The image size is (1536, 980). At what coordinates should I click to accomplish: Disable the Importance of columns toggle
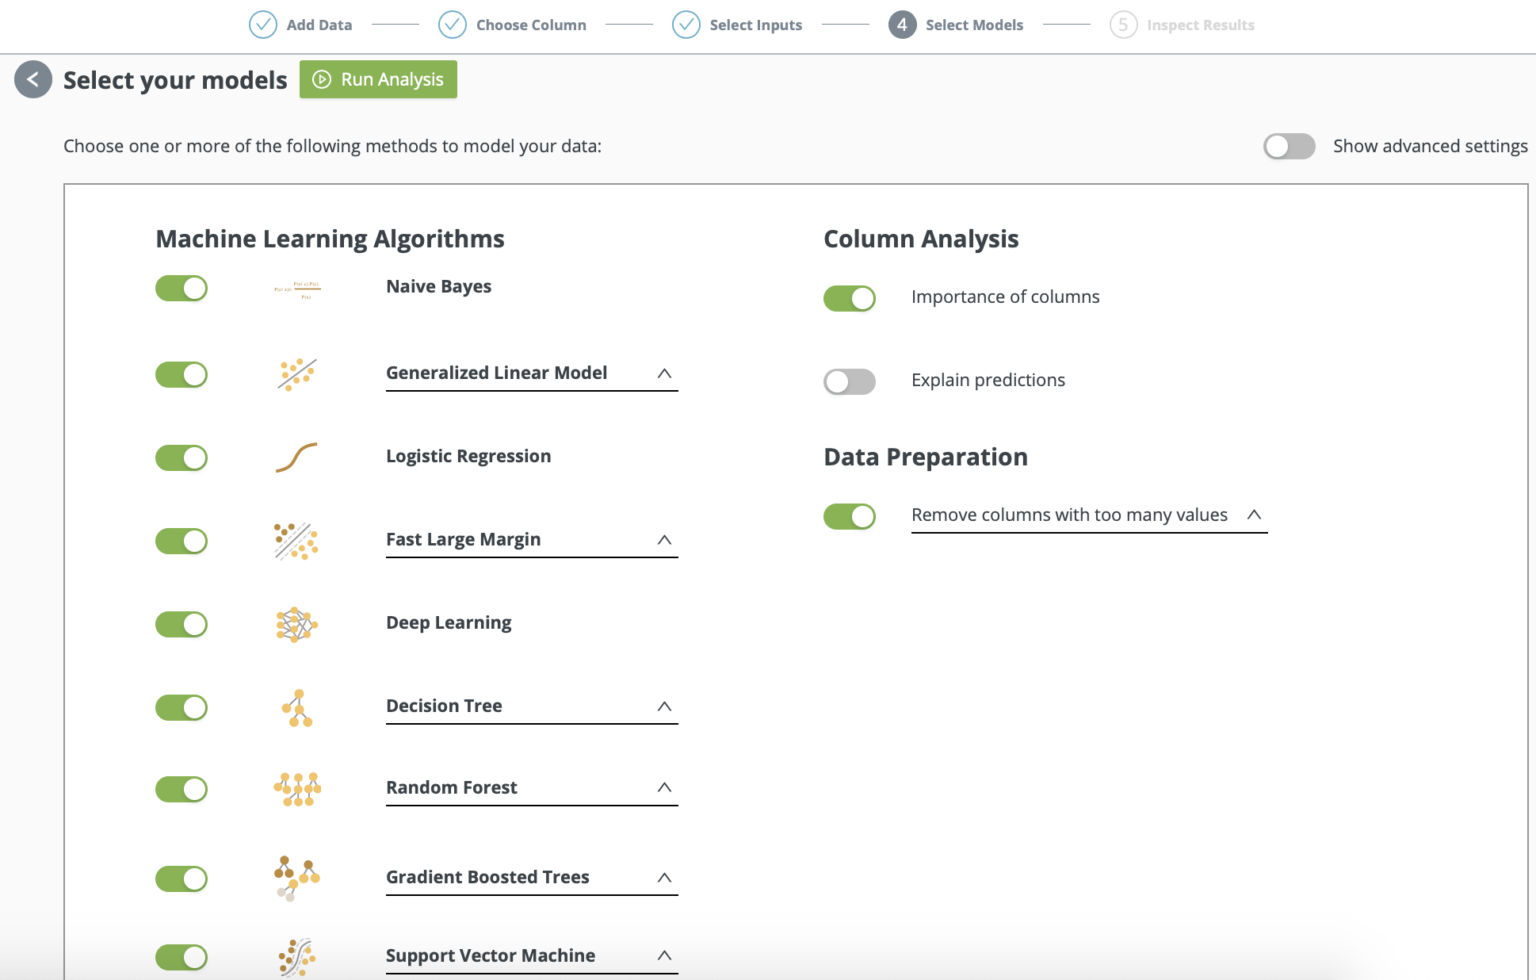(849, 298)
